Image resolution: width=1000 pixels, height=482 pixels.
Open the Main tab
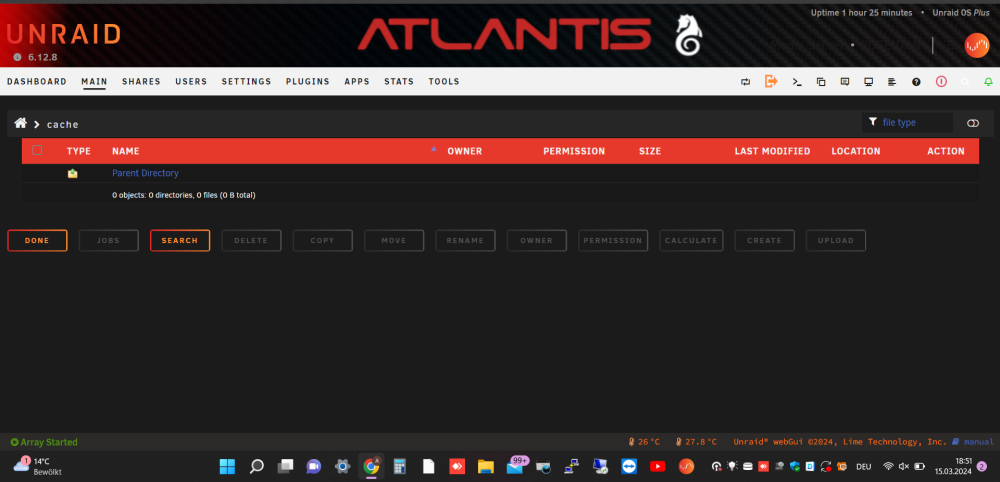pyautogui.click(x=94, y=82)
